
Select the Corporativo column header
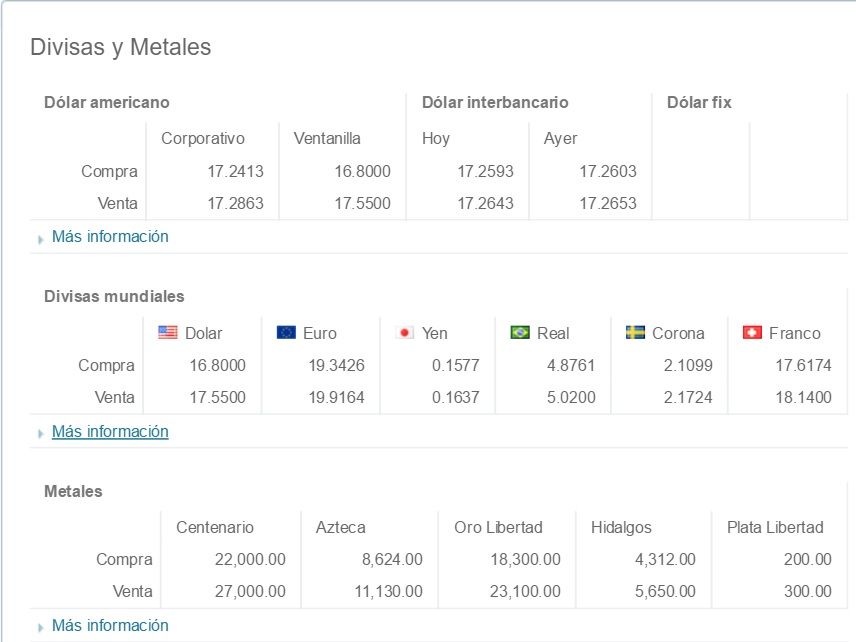(205, 138)
